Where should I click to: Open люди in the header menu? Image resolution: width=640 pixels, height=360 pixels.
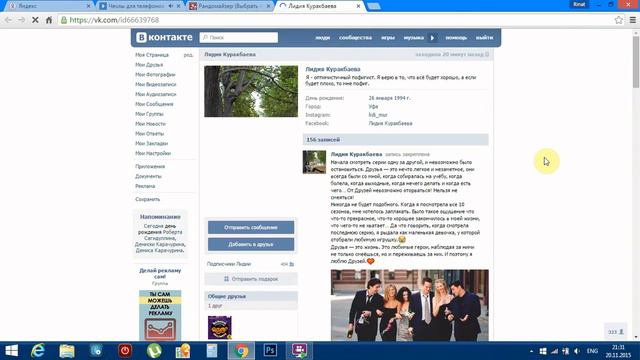322,38
